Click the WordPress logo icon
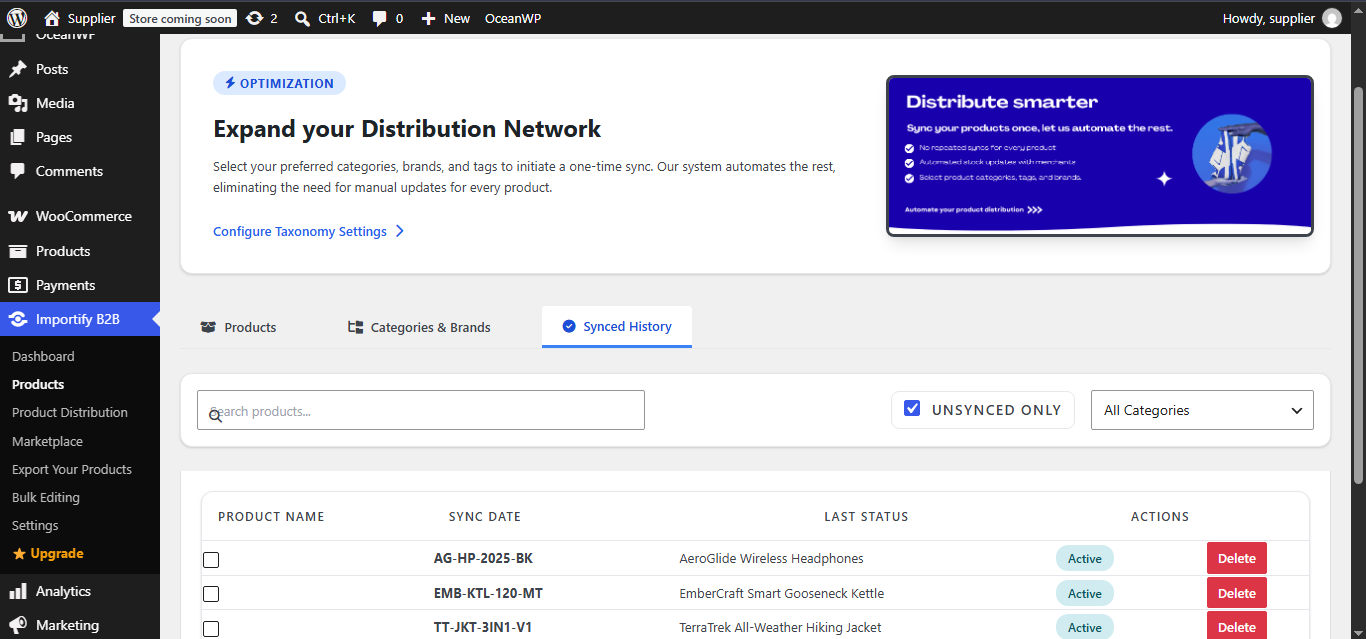This screenshot has height=639, width=1366. pyautogui.click(x=17, y=18)
